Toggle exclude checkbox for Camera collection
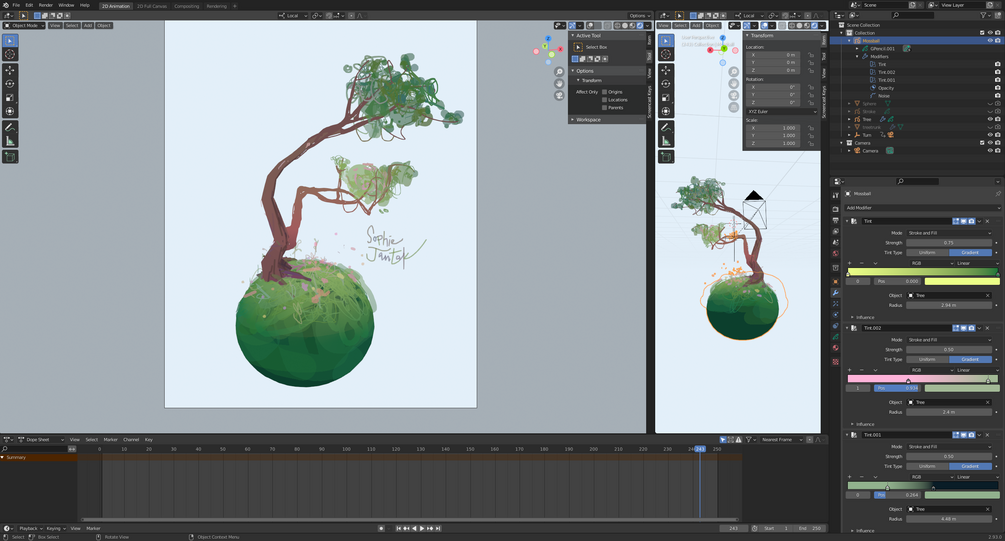 (x=982, y=143)
